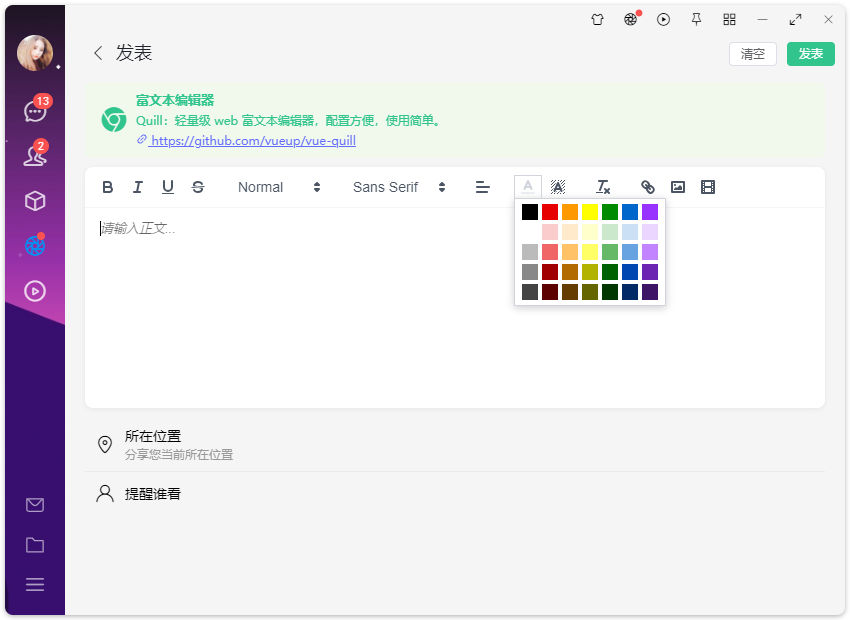The image size is (850, 620).
Task: Toggle bold formatting in the editor toolbar
Action: [x=108, y=187]
